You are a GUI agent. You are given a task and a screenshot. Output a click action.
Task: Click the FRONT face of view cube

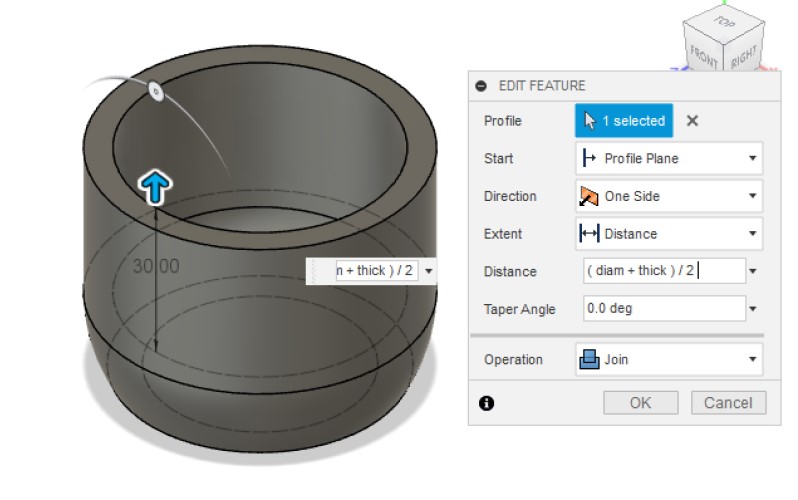click(704, 56)
